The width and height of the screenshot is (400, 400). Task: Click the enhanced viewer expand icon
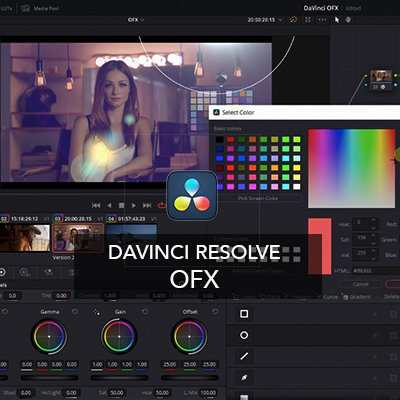(x=308, y=20)
